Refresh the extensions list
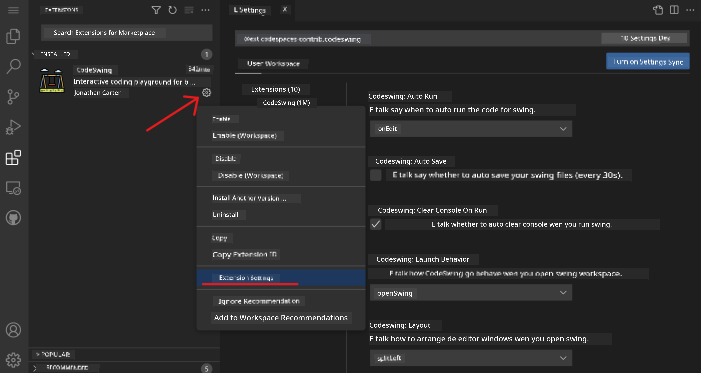Screen dimensions: 701x373 (x=173, y=10)
